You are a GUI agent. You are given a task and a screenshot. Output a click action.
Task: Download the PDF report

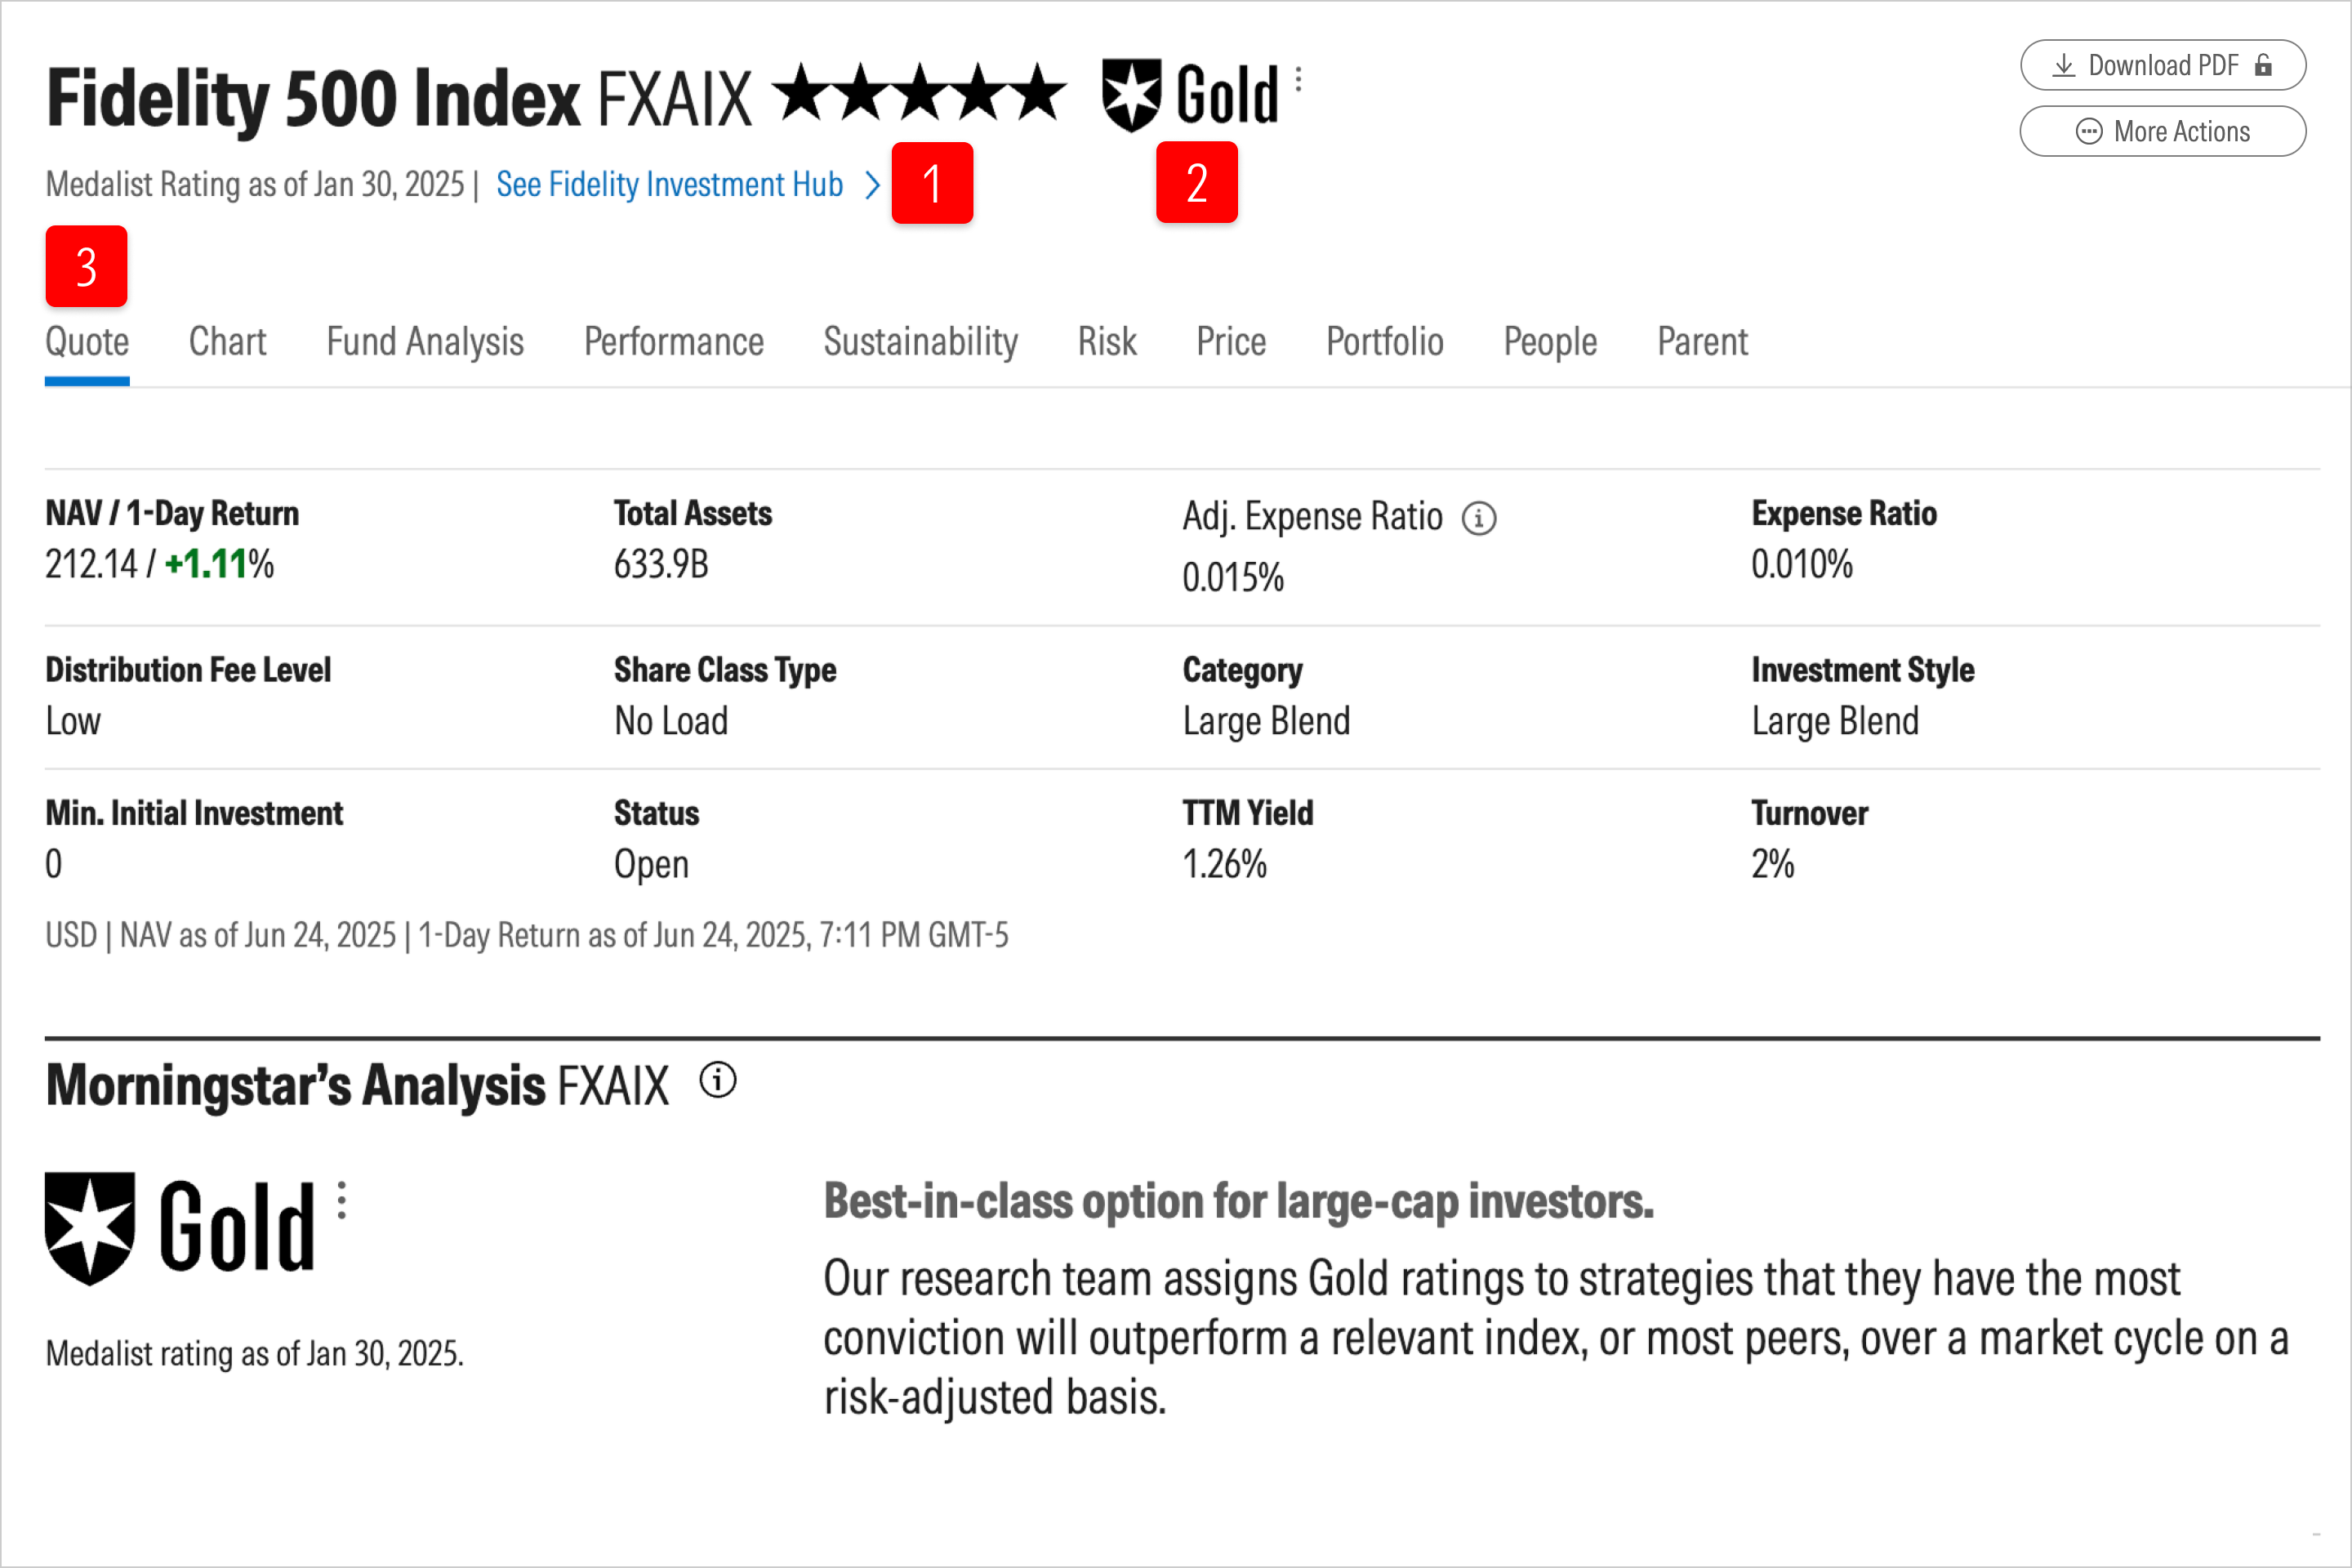click(2162, 66)
